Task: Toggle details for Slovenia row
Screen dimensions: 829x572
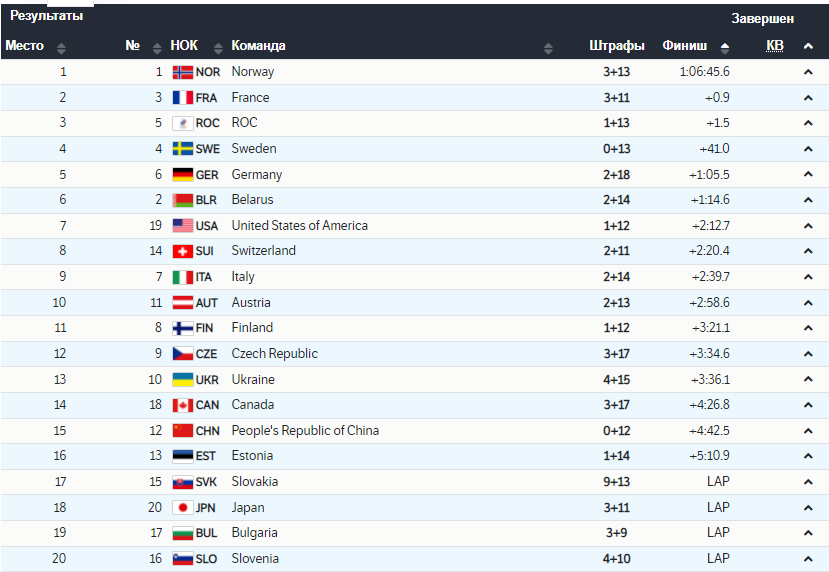Action: 808,559
